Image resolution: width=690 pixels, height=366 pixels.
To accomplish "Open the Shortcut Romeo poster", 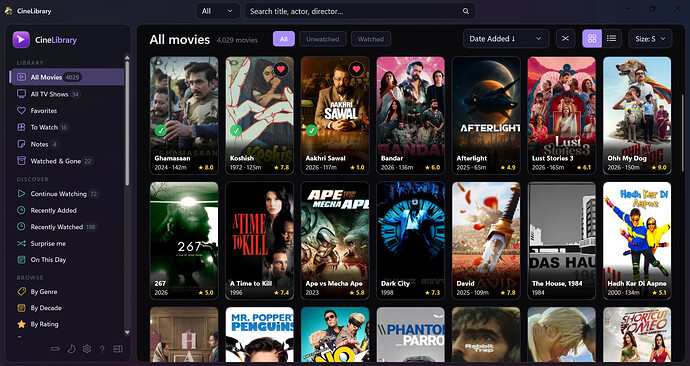I will click(637, 335).
